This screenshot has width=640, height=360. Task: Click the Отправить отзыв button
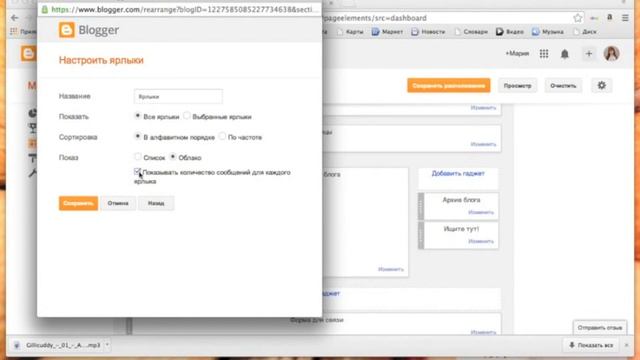click(x=600, y=327)
